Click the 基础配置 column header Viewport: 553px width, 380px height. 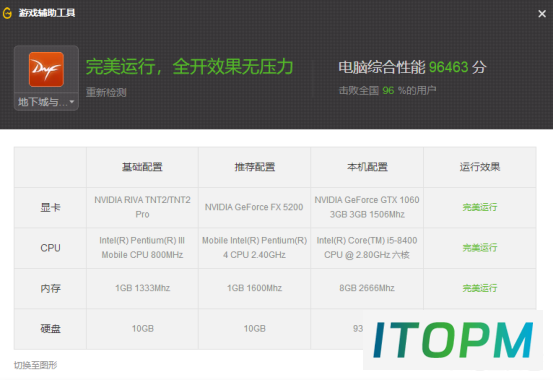(x=142, y=167)
